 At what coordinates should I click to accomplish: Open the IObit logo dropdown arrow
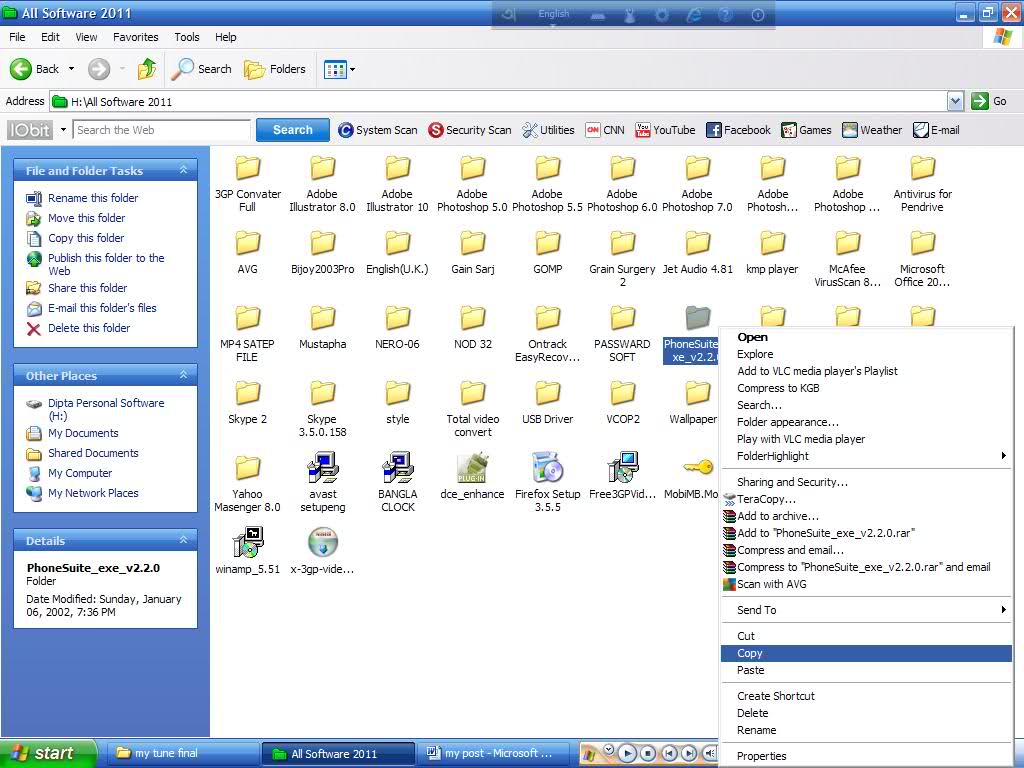(x=63, y=130)
